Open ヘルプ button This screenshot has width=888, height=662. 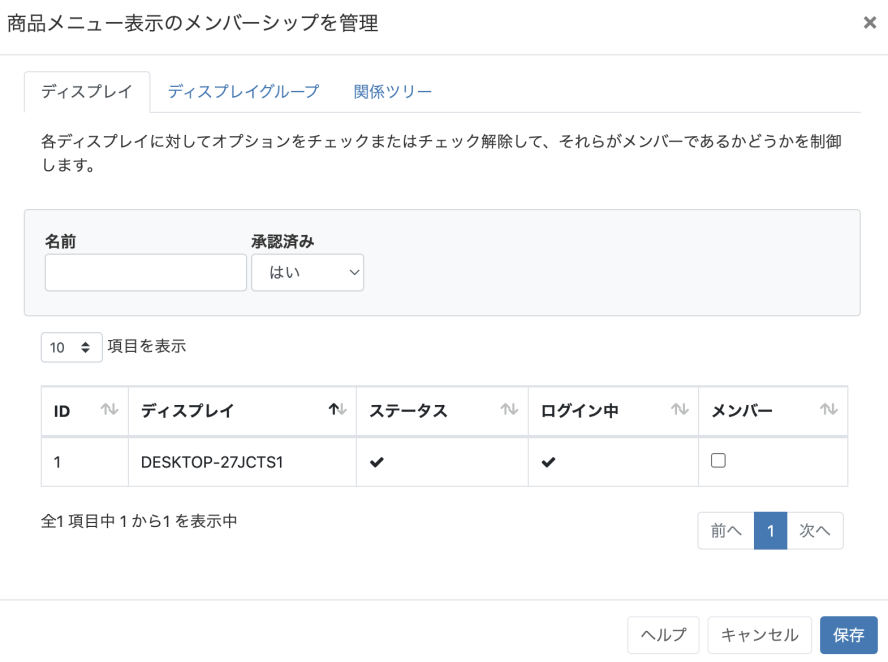point(663,635)
